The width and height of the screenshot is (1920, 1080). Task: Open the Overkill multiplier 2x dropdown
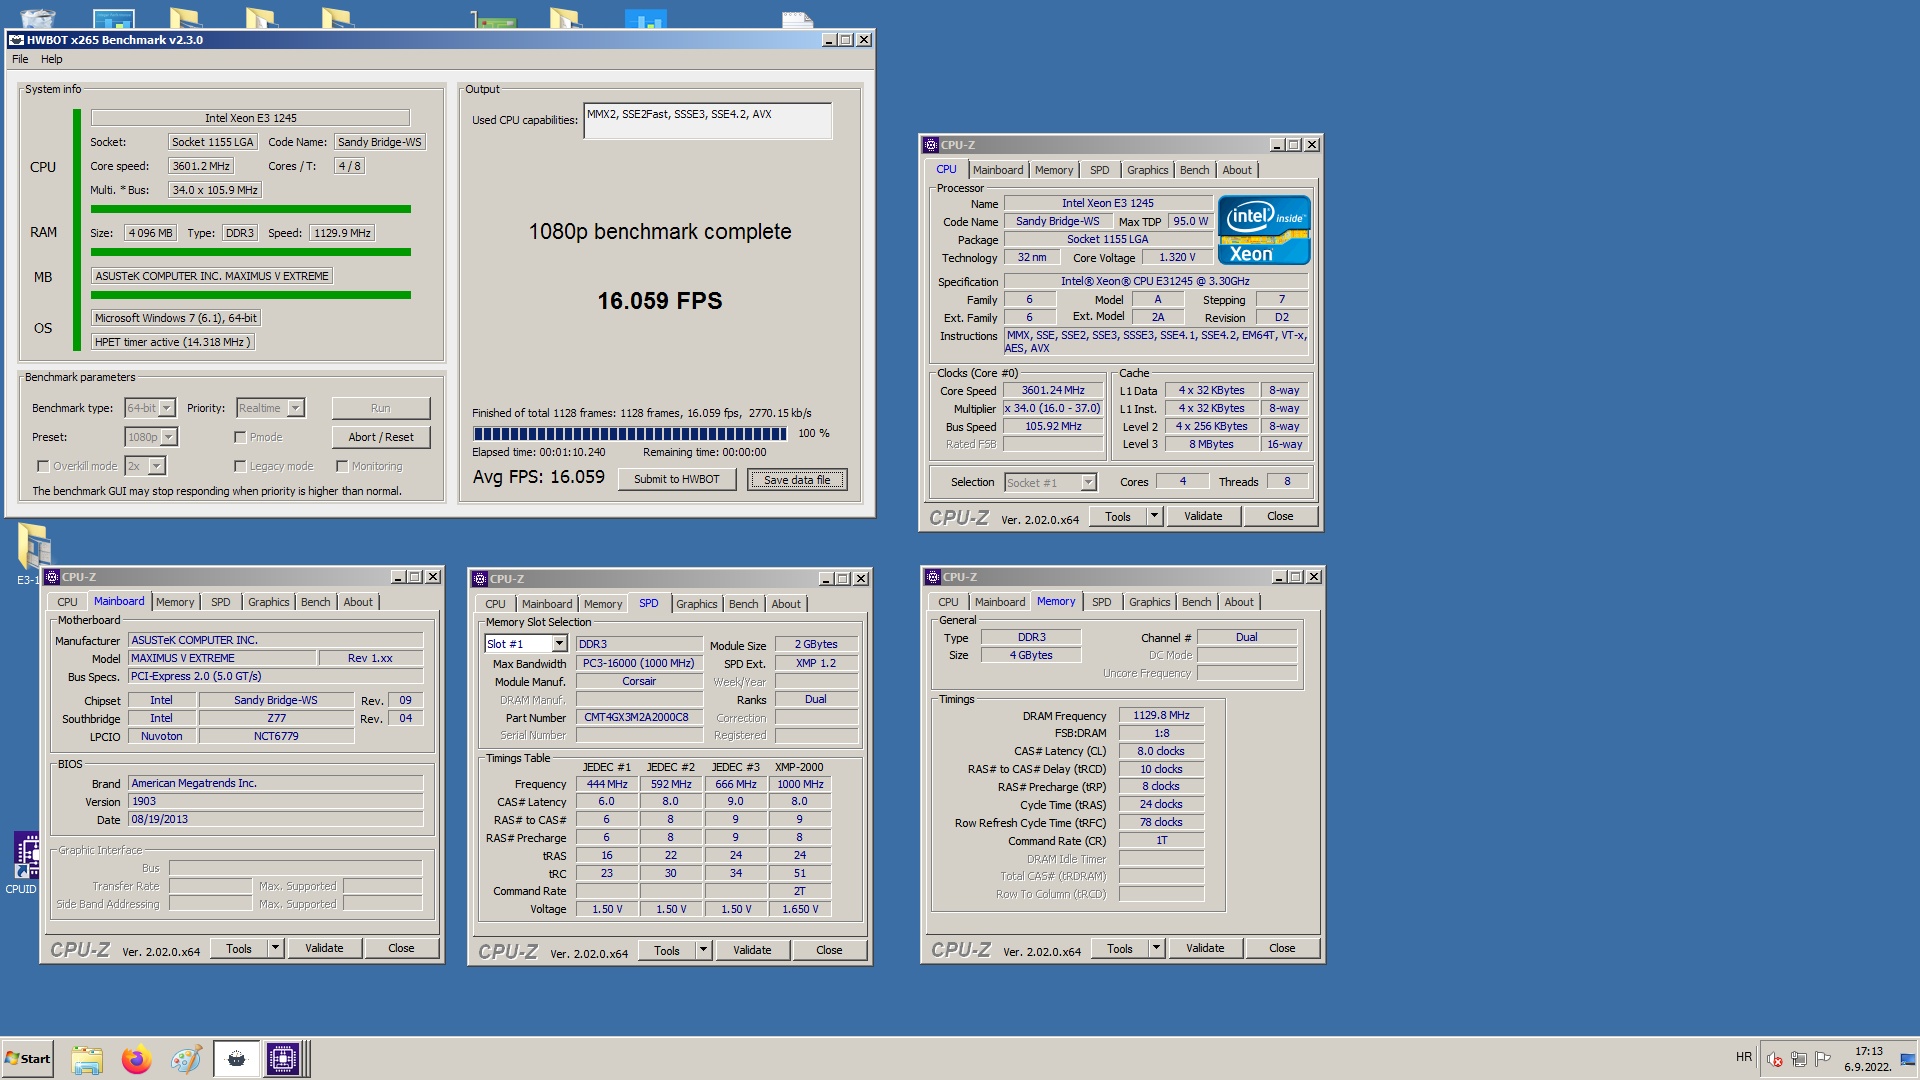[145, 466]
